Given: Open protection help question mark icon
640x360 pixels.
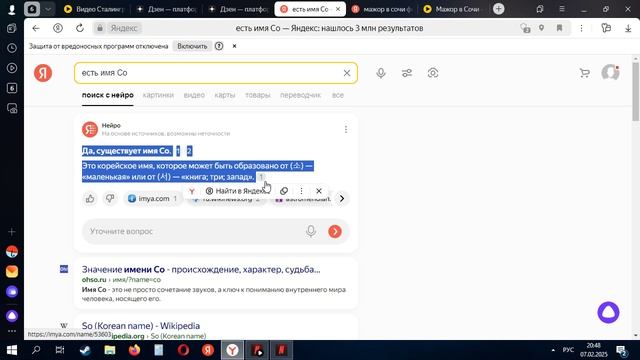Looking at the screenshot, I should coord(219,46).
